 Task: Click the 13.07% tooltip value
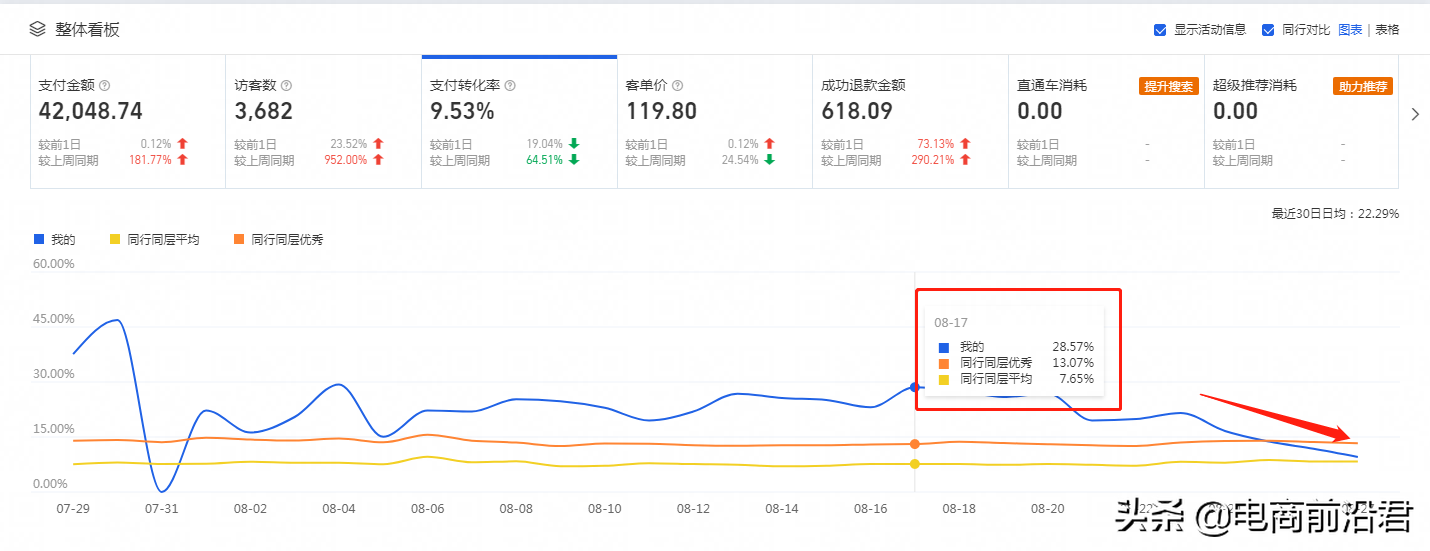1073,362
